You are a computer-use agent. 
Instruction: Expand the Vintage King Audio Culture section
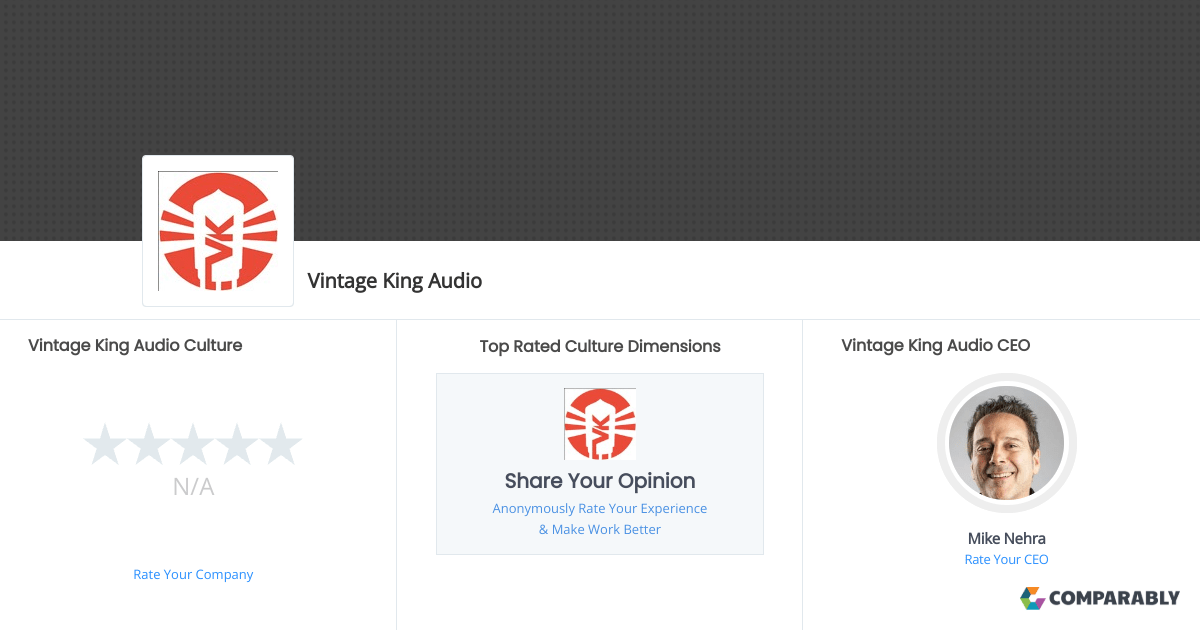point(135,345)
